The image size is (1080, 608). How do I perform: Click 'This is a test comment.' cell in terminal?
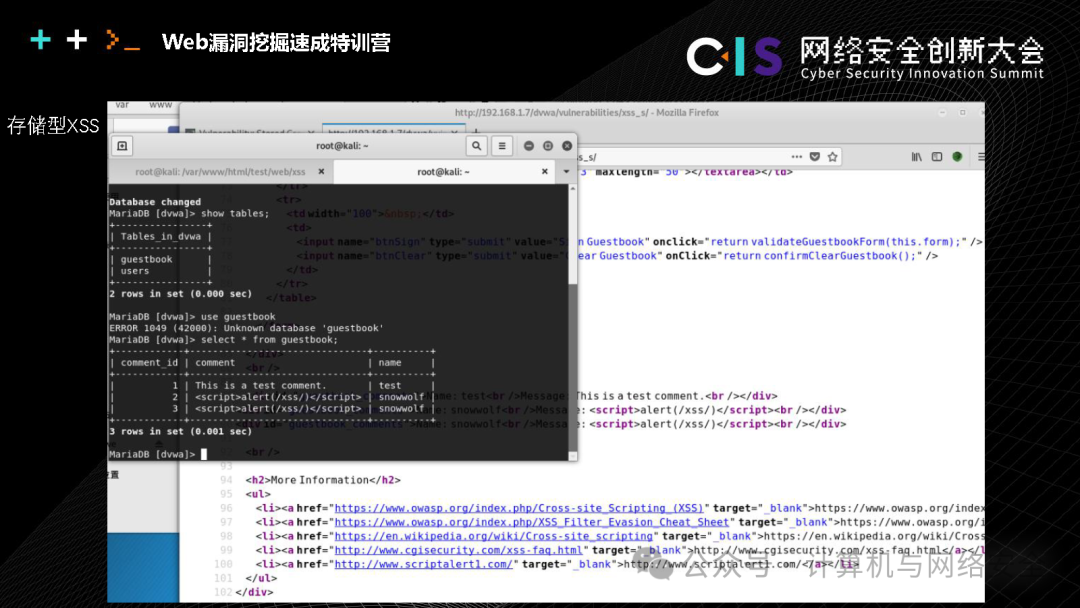click(260, 386)
